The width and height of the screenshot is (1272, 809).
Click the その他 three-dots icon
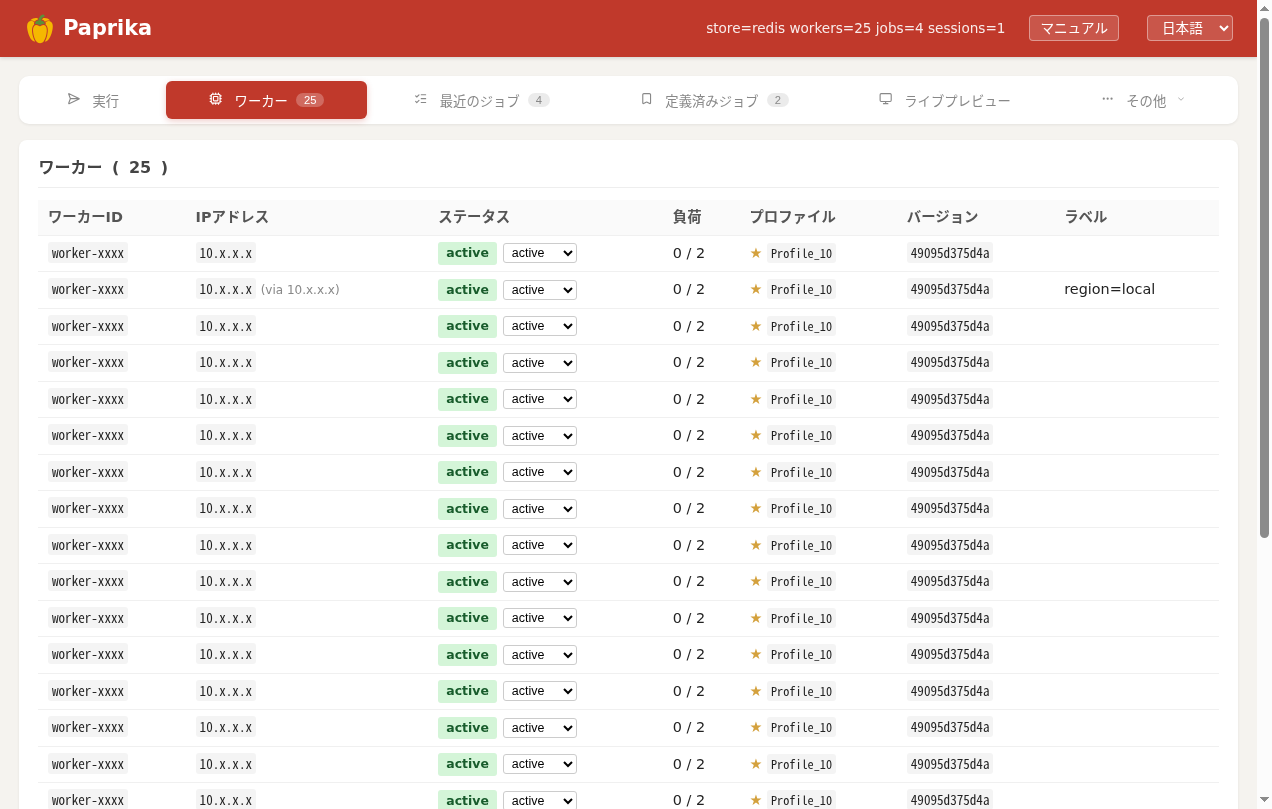[1108, 99]
